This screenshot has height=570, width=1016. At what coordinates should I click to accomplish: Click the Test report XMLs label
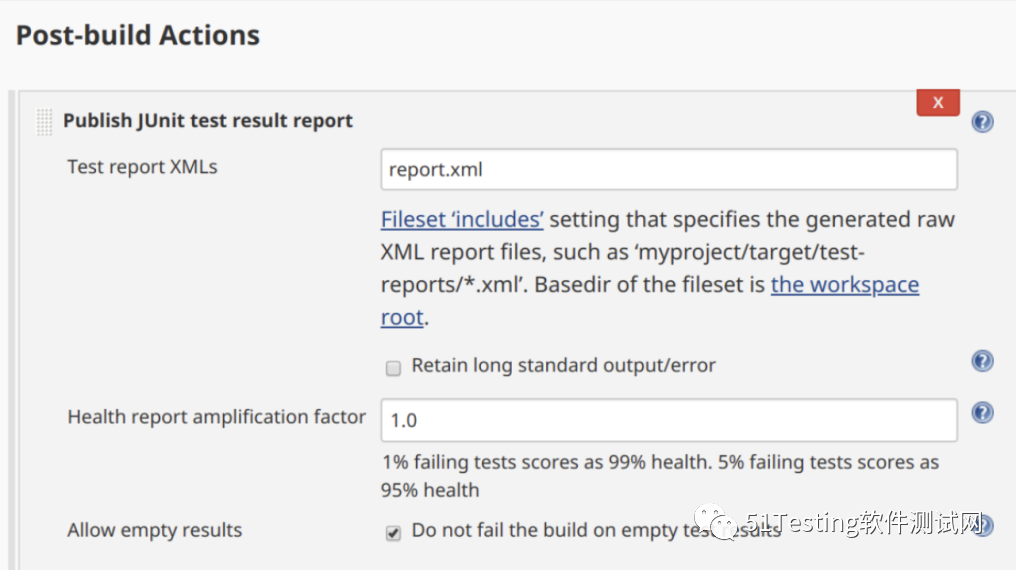pyautogui.click(x=142, y=167)
